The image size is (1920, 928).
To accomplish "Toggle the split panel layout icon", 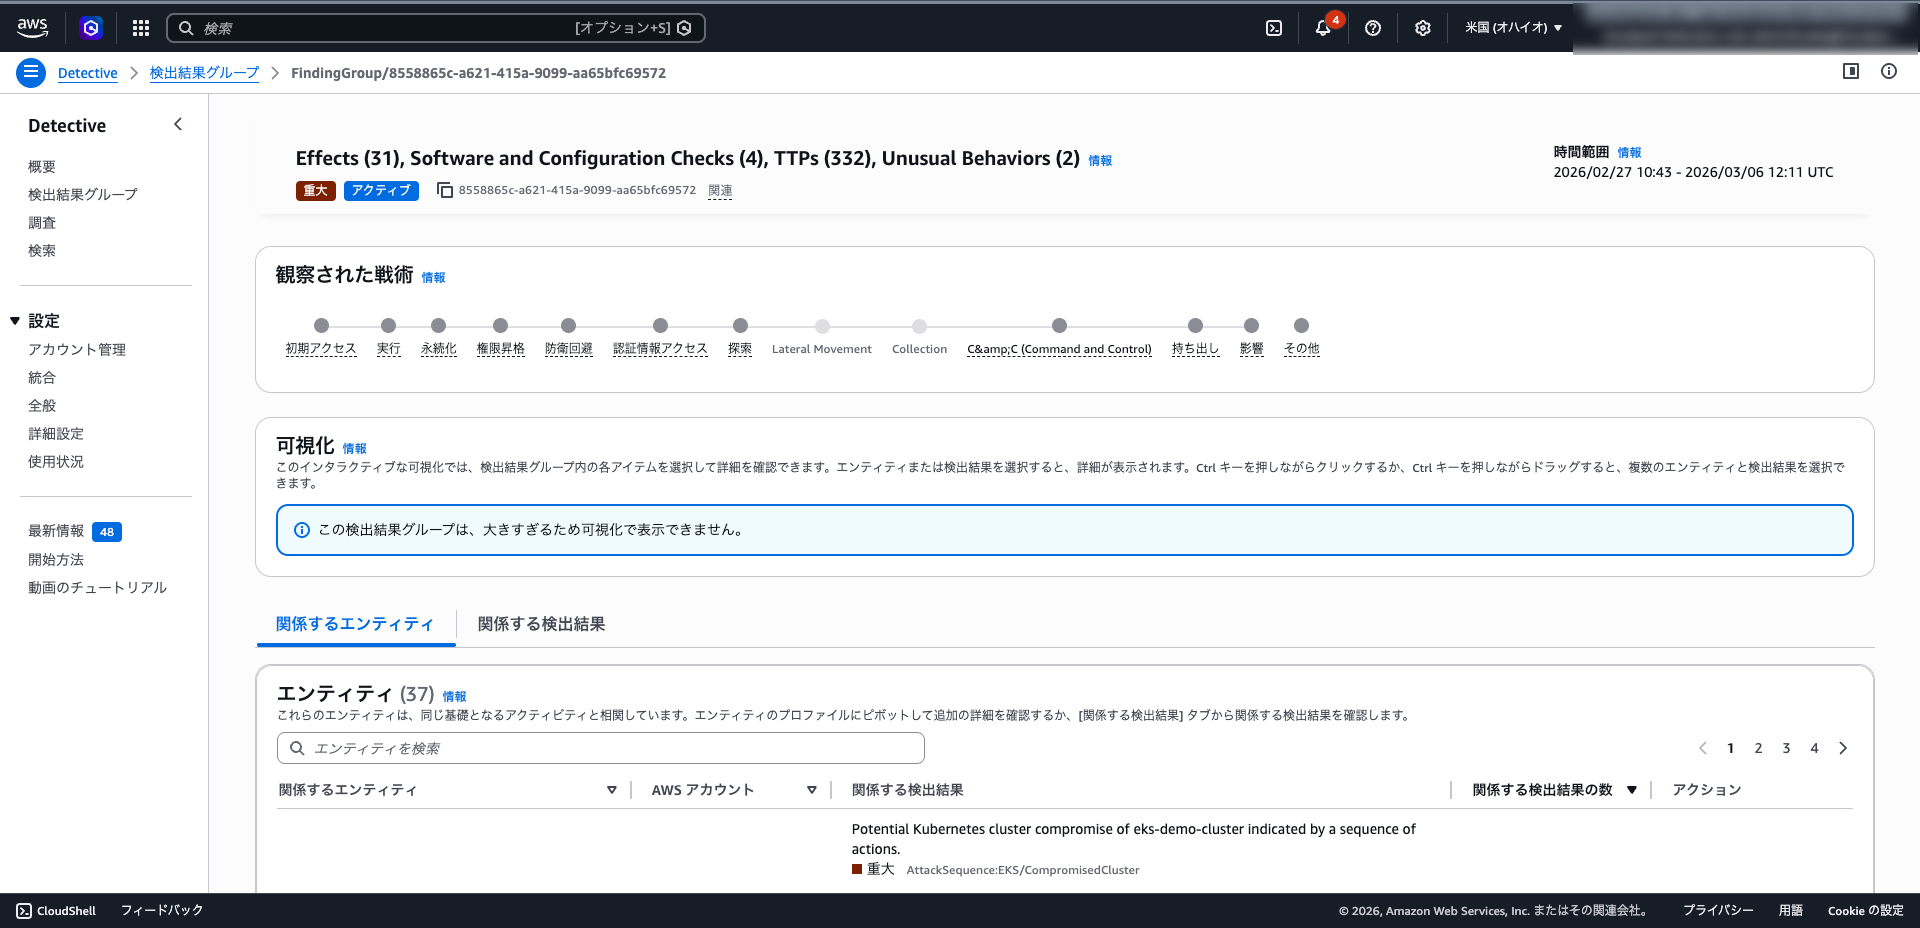I will pos(1851,71).
